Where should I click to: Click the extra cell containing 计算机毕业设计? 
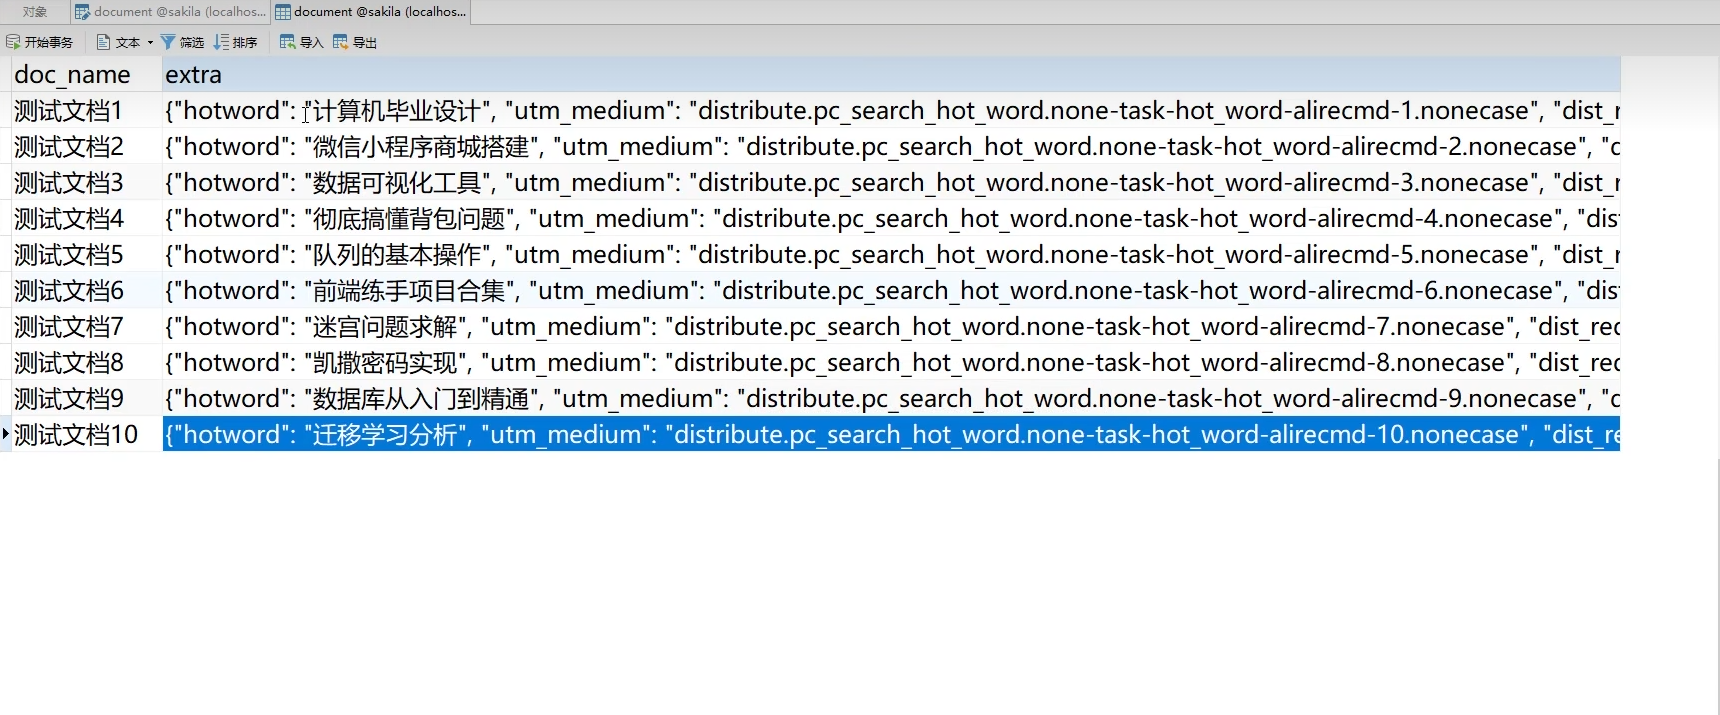click(891, 111)
